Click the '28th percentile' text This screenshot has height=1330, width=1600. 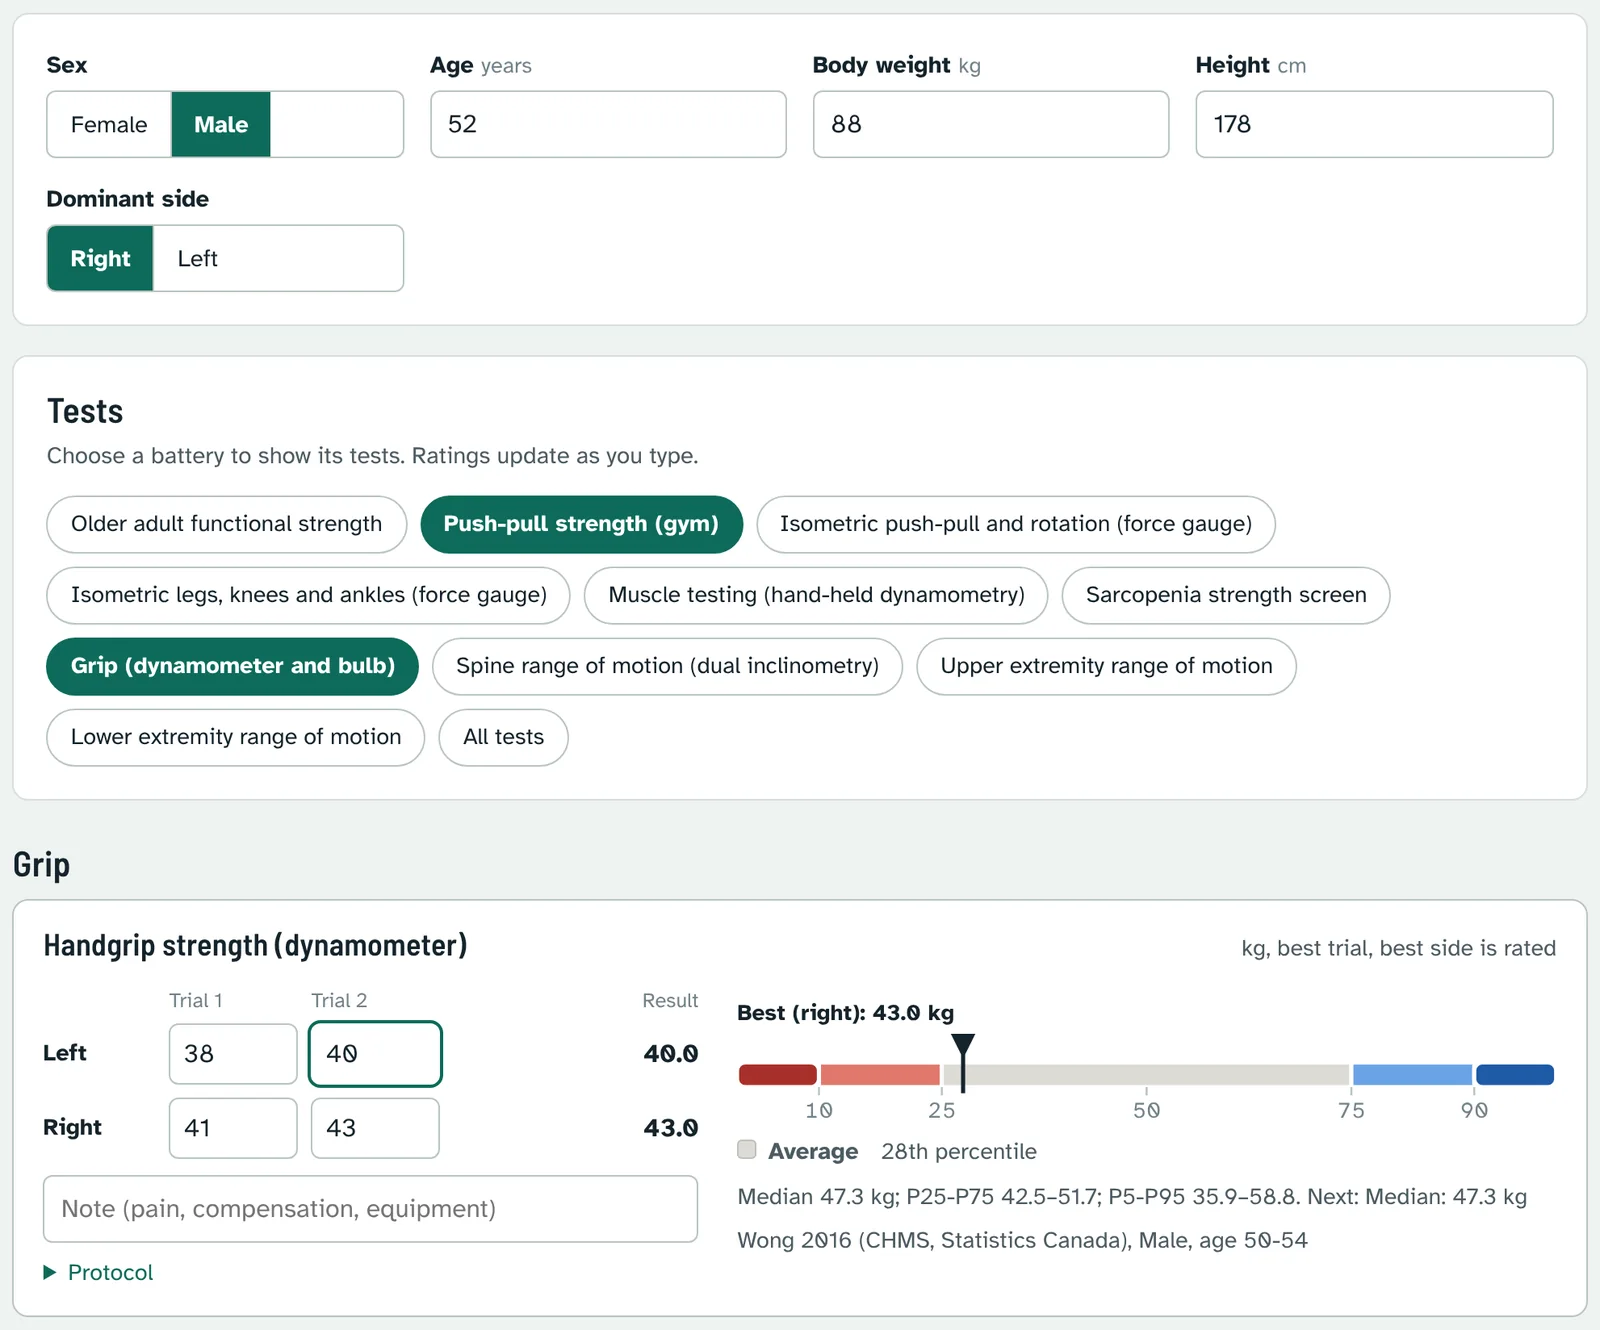959,1151
